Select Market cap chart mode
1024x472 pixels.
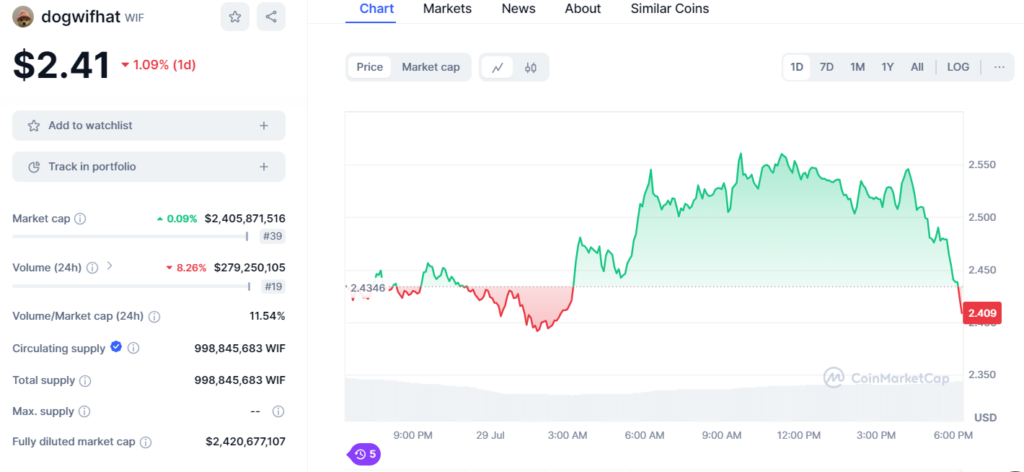[x=430, y=67]
